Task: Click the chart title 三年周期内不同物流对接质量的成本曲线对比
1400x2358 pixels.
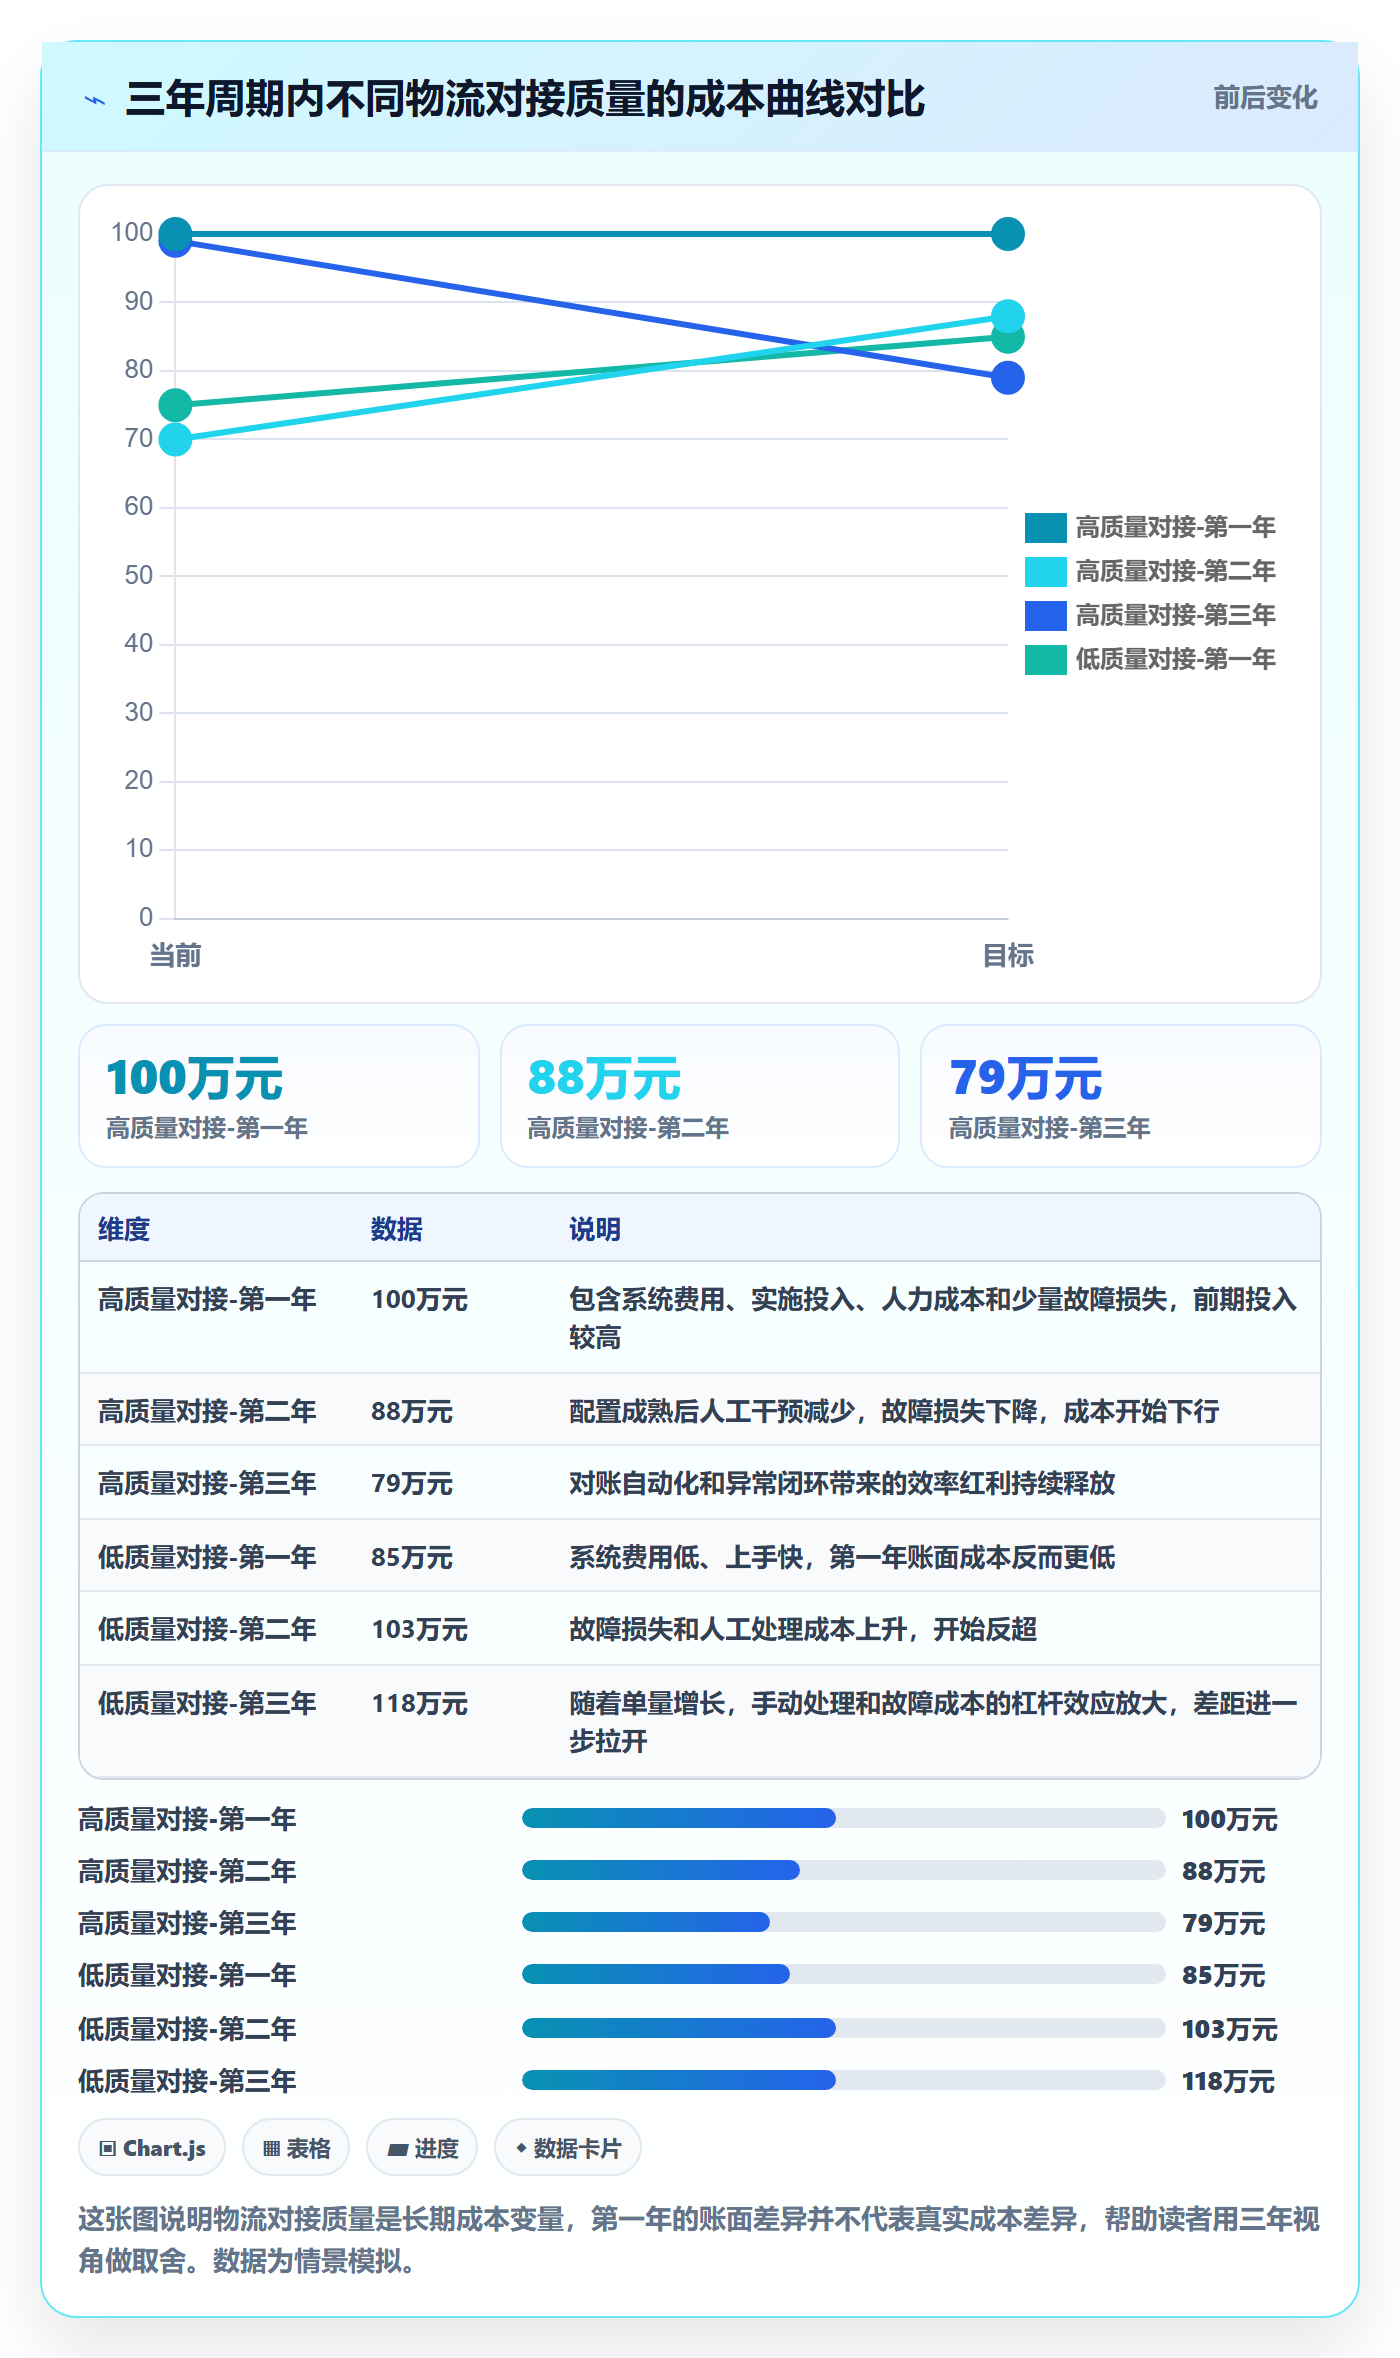Action: [x=525, y=99]
